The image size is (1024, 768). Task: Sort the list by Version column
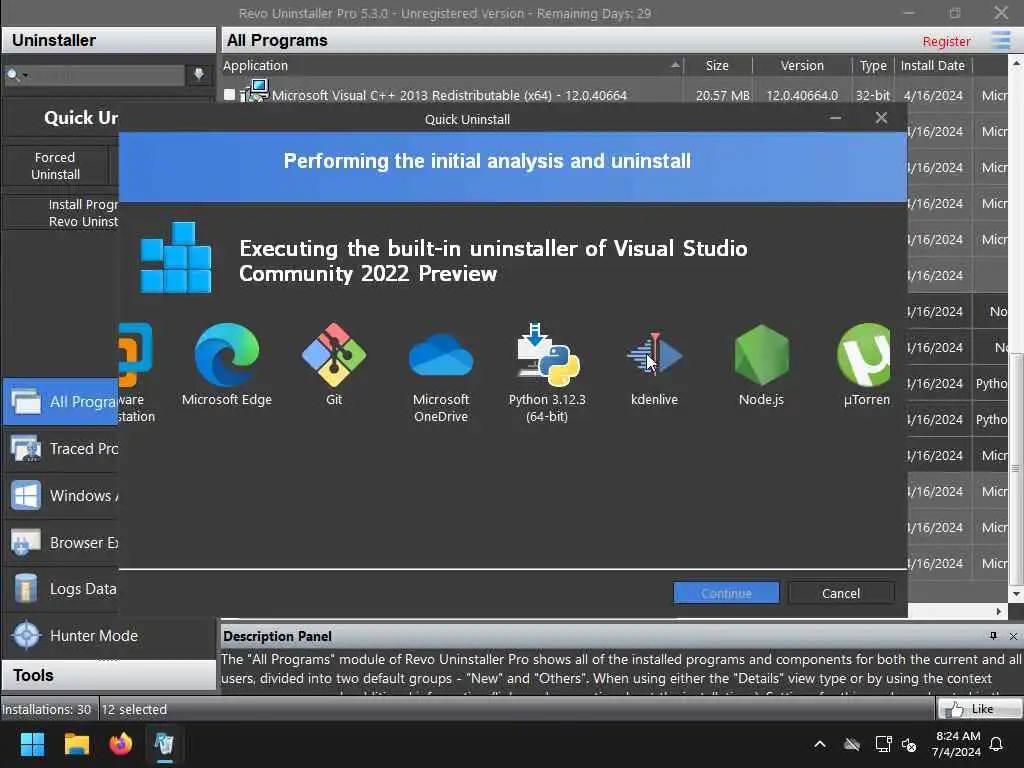[802, 65]
